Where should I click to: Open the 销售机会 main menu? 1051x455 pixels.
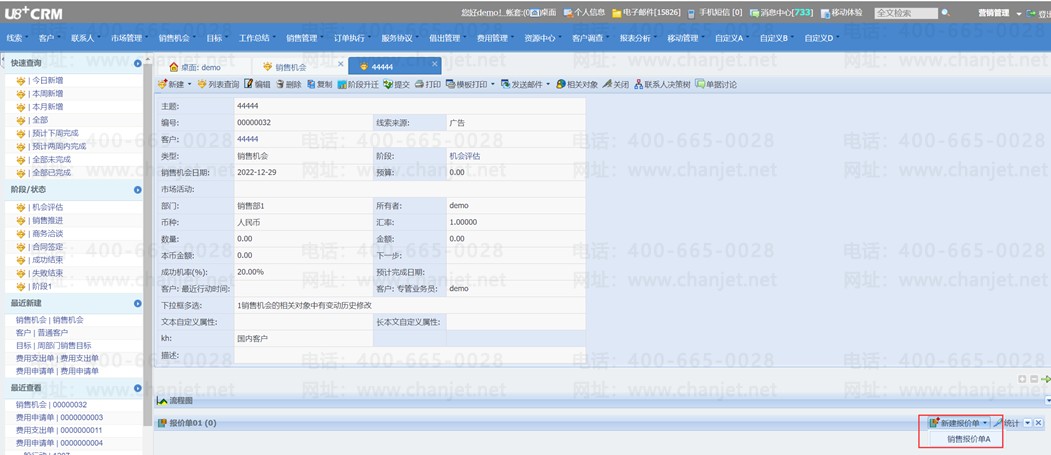[x=176, y=38]
